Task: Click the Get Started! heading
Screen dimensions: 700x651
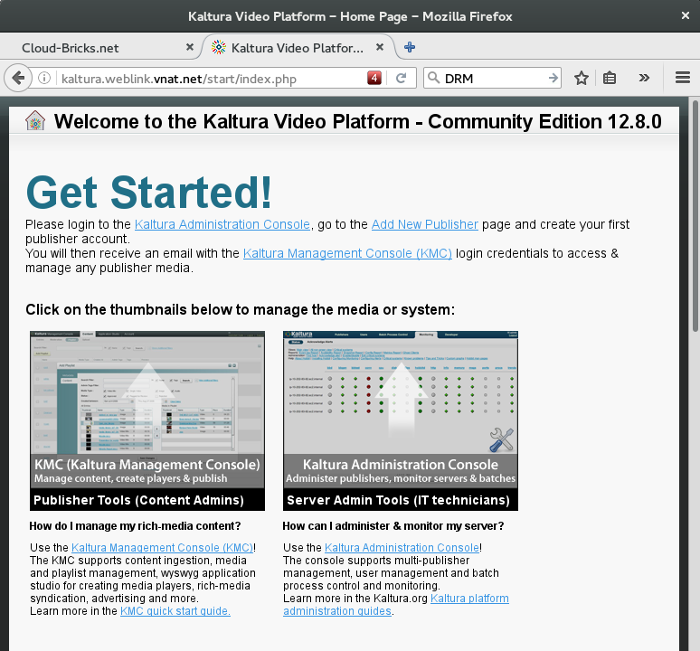Action: point(149,192)
